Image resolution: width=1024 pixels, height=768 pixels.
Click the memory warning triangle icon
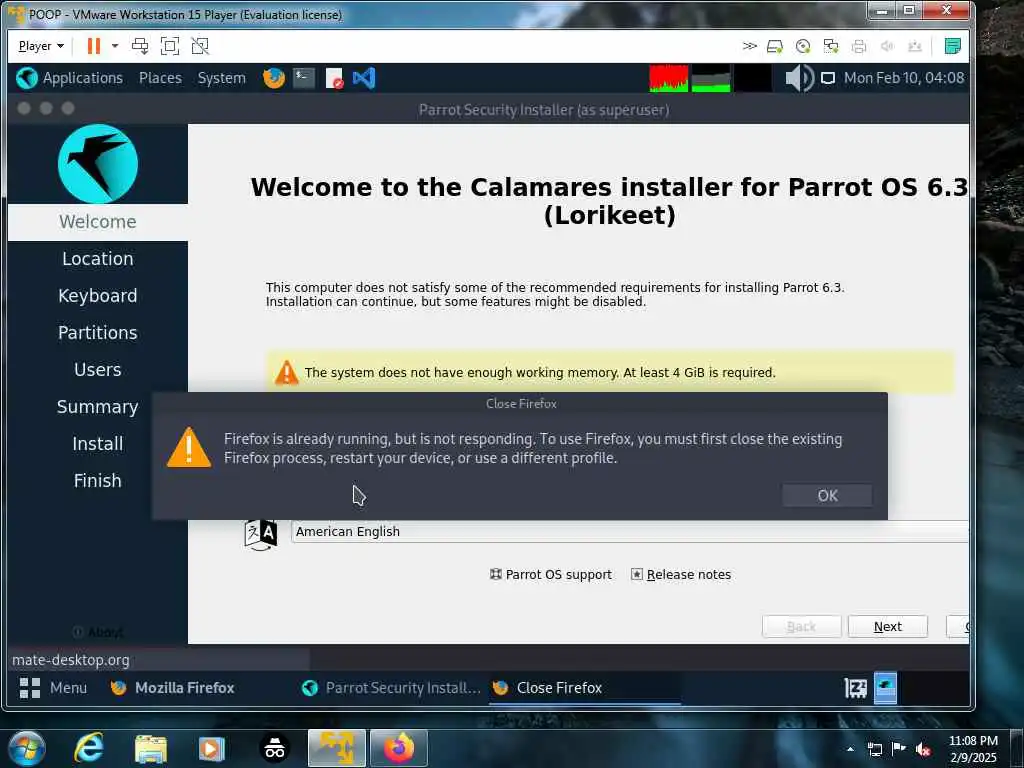[286, 372]
